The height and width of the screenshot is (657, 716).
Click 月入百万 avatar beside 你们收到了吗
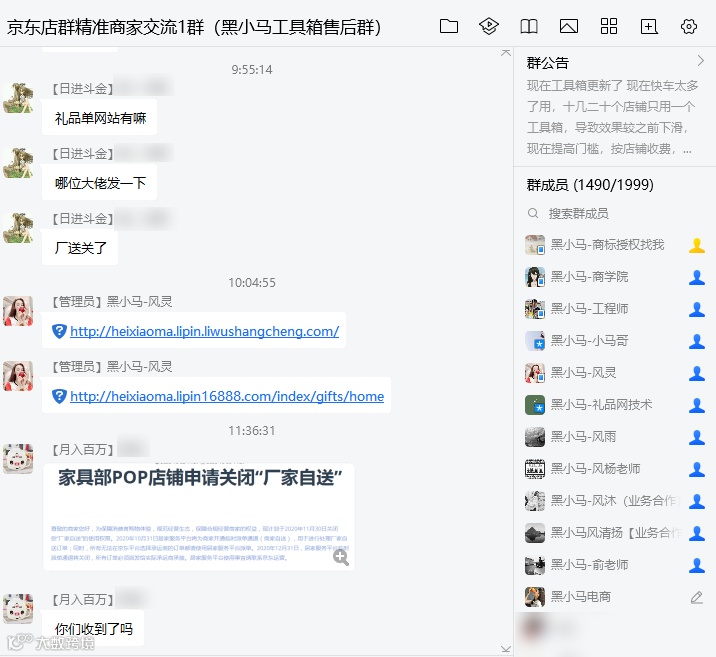[x=18, y=609]
